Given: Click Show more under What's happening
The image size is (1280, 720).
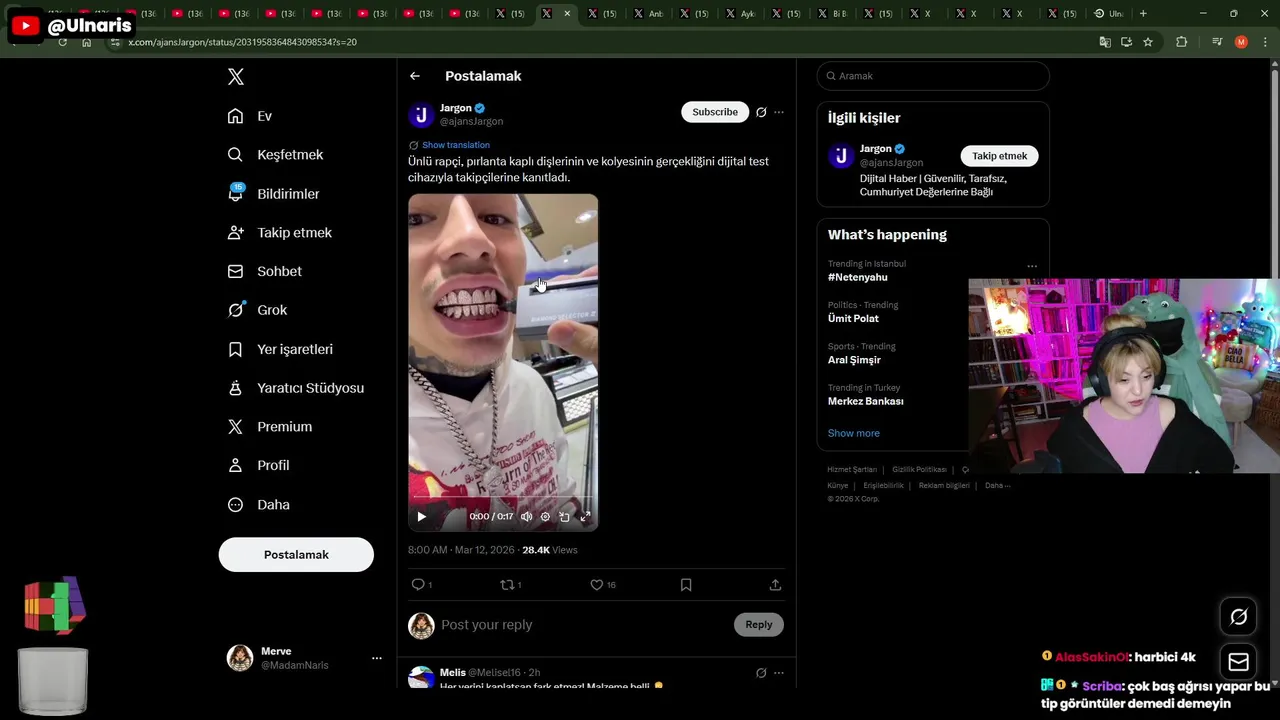Looking at the screenshot, I should (854, 433).
